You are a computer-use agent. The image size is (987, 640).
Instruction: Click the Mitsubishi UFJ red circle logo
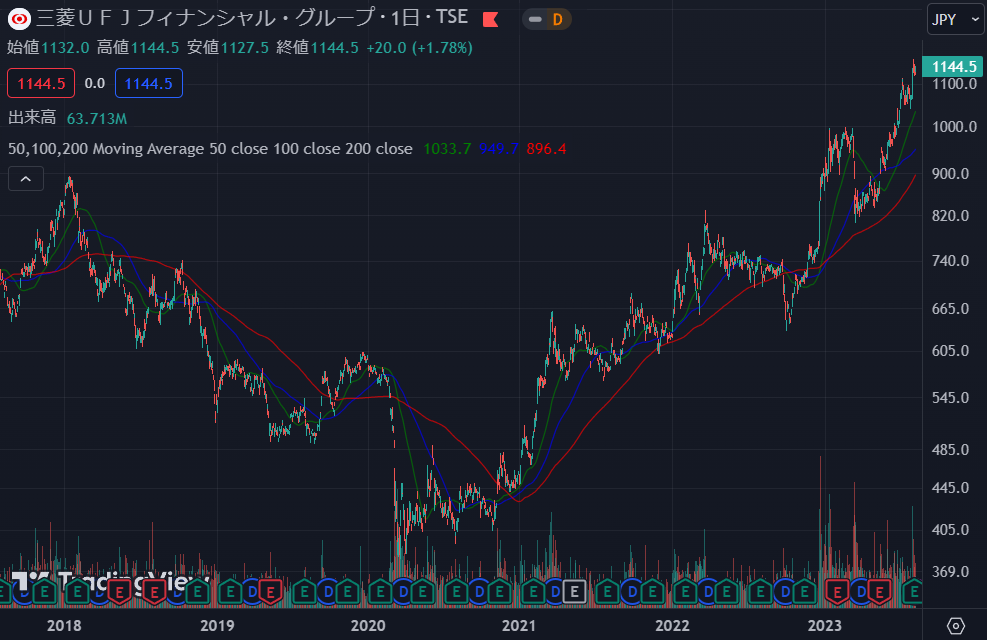coord(20,19)
